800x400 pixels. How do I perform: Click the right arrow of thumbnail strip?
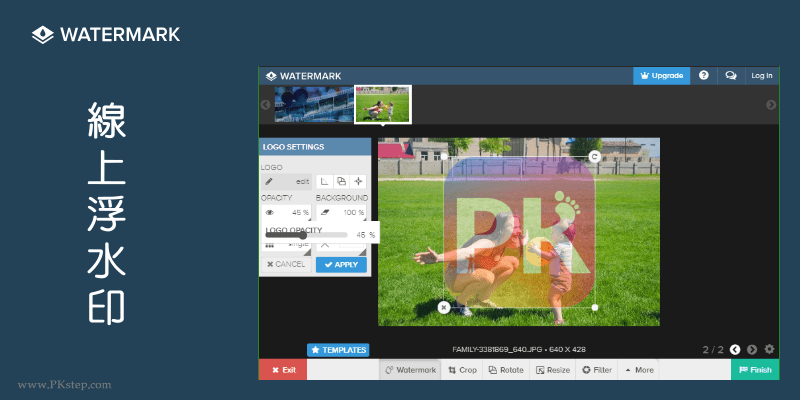coord(771,105)
